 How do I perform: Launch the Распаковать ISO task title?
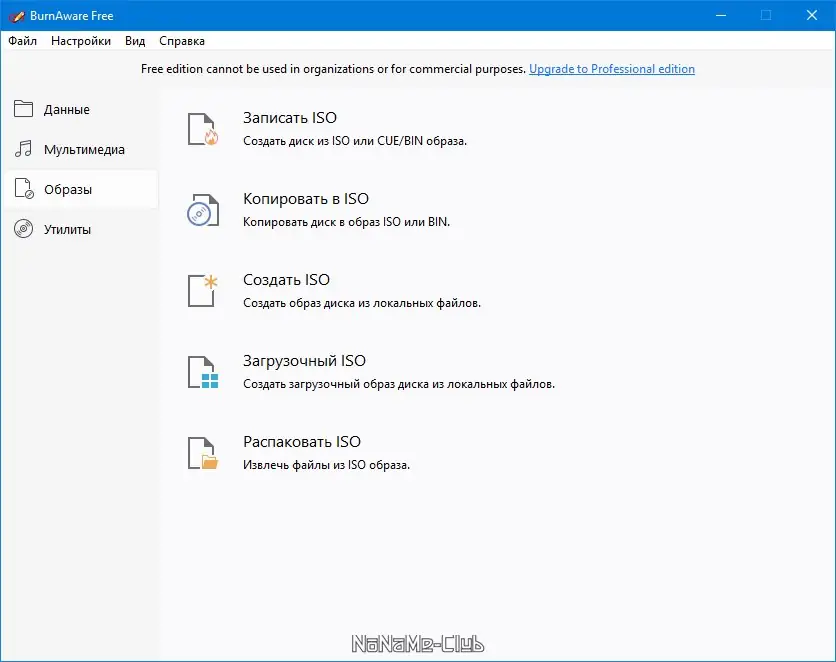pyautogui.click(x=302, y=441)
